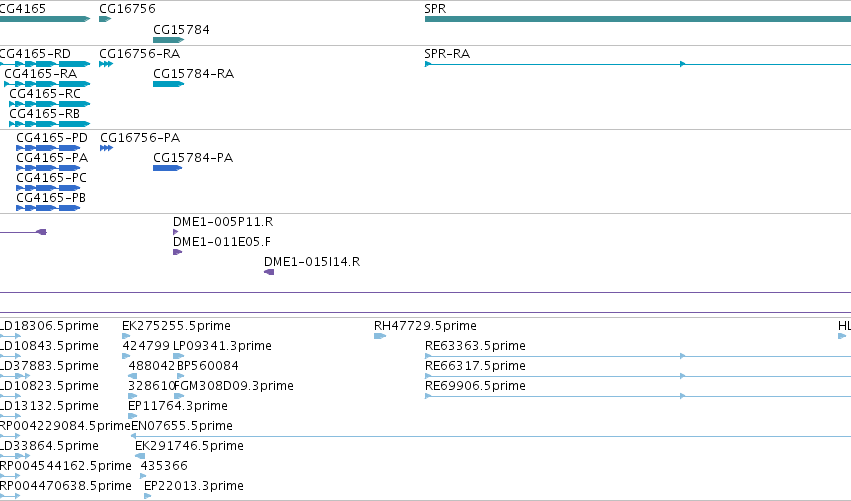The height and width of the screenshot is (501, 851).
Task: Click the DME1-005P11.R marker
Action: [x=175, y=232]
